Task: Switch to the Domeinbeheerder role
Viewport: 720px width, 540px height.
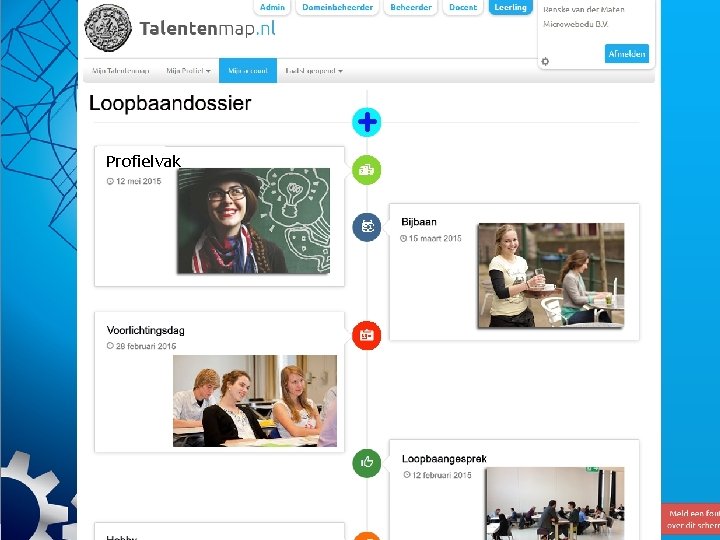Action: (x=338, y=7)
